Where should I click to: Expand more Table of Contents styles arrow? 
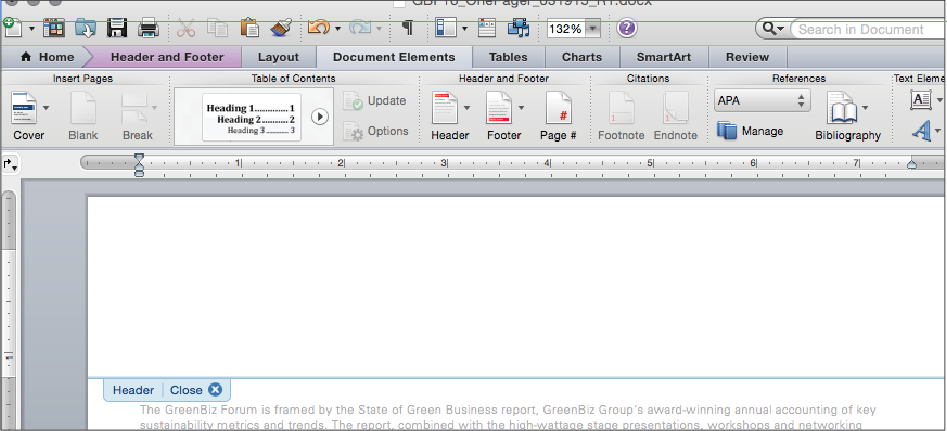(x=319, y=117)
